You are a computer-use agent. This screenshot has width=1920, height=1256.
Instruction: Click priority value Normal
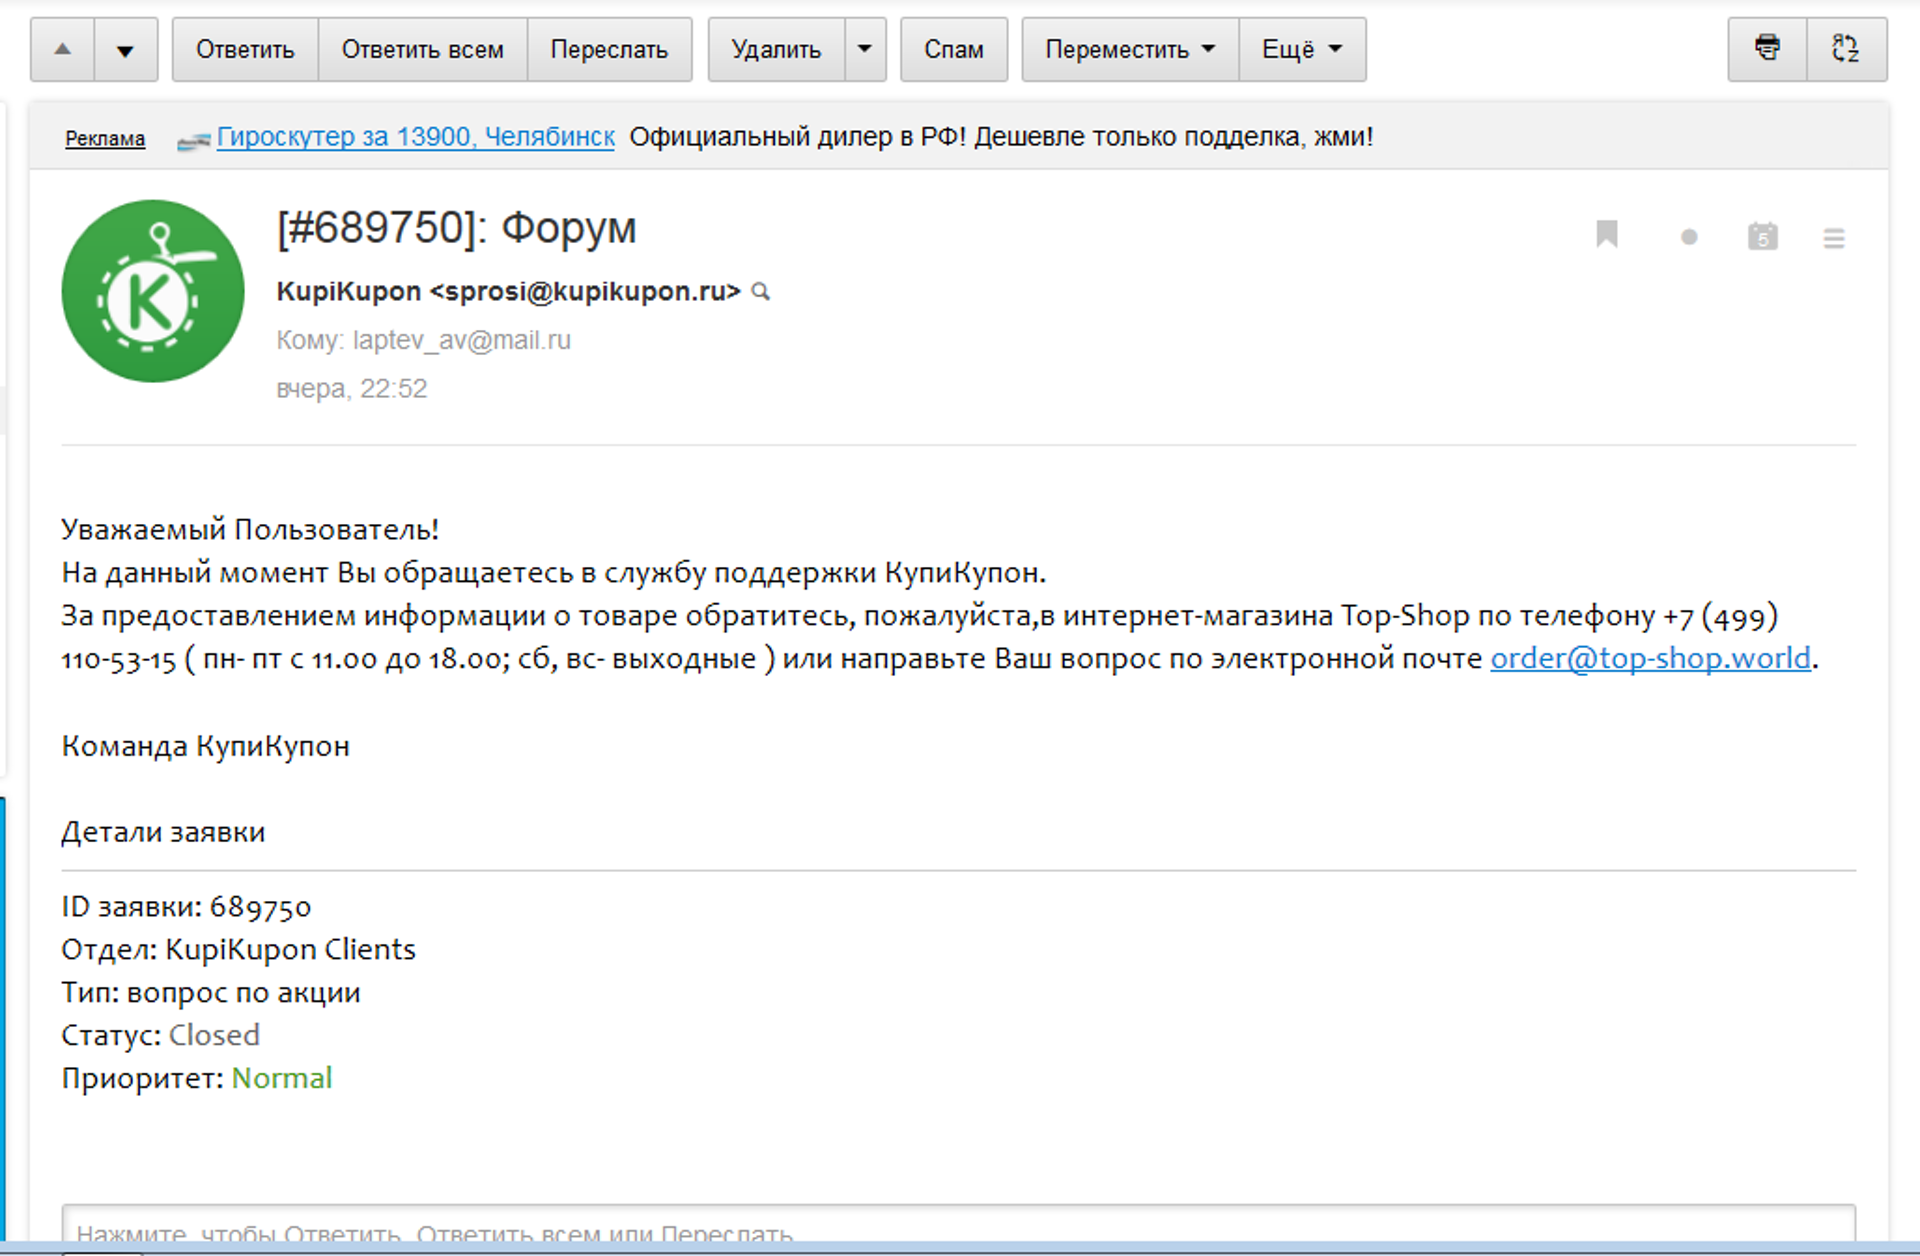coord(282,1078)
